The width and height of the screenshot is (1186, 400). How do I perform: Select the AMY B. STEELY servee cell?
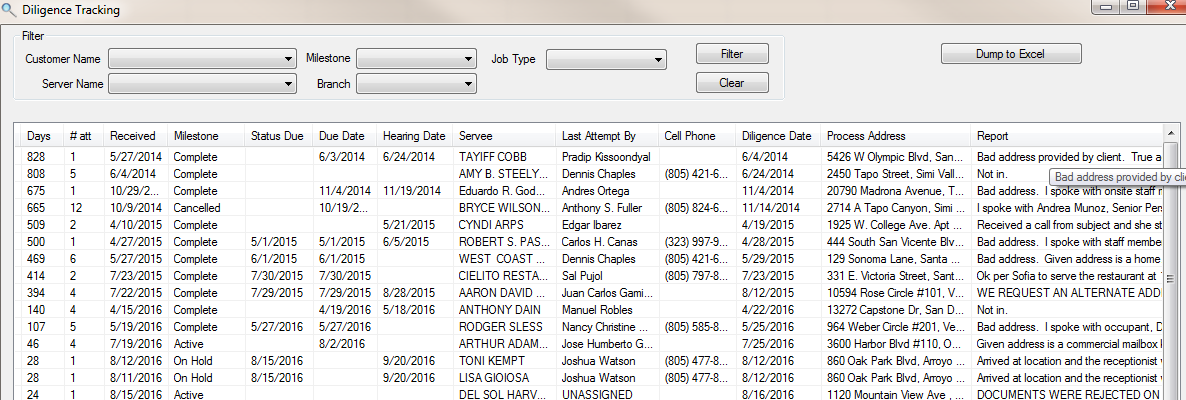pyautogui.click(x=505, y=172)
